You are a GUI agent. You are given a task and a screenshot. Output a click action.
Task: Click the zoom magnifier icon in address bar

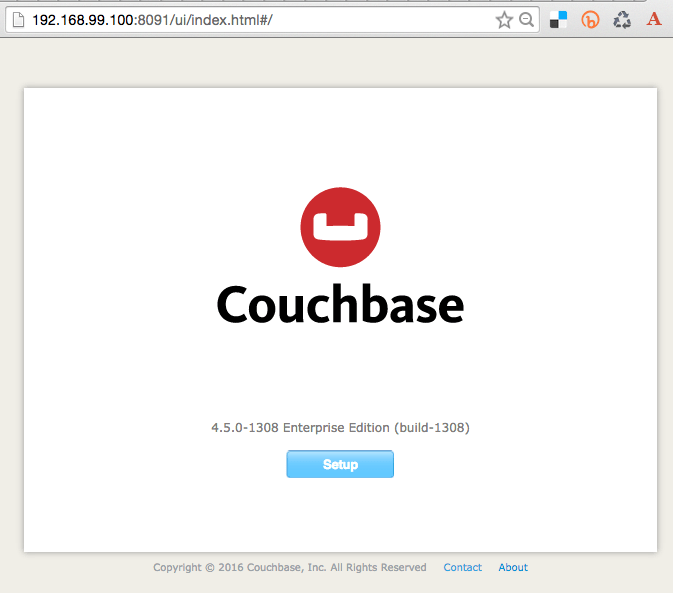point(526,20)
